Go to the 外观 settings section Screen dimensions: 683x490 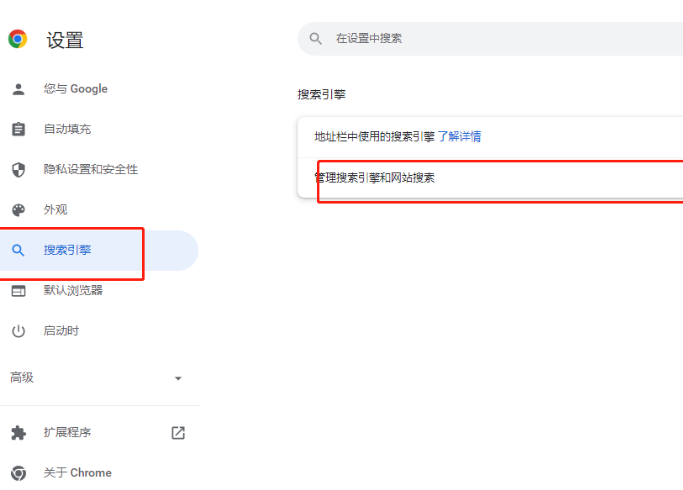click(55, 210)
